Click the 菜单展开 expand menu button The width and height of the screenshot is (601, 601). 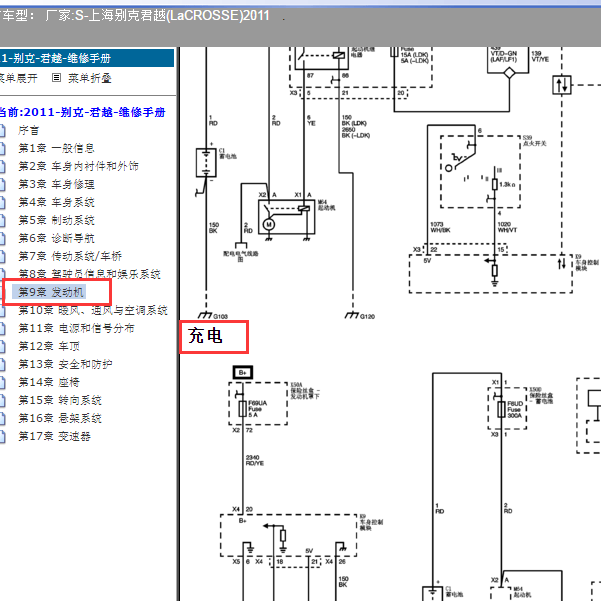click(18, 79)
